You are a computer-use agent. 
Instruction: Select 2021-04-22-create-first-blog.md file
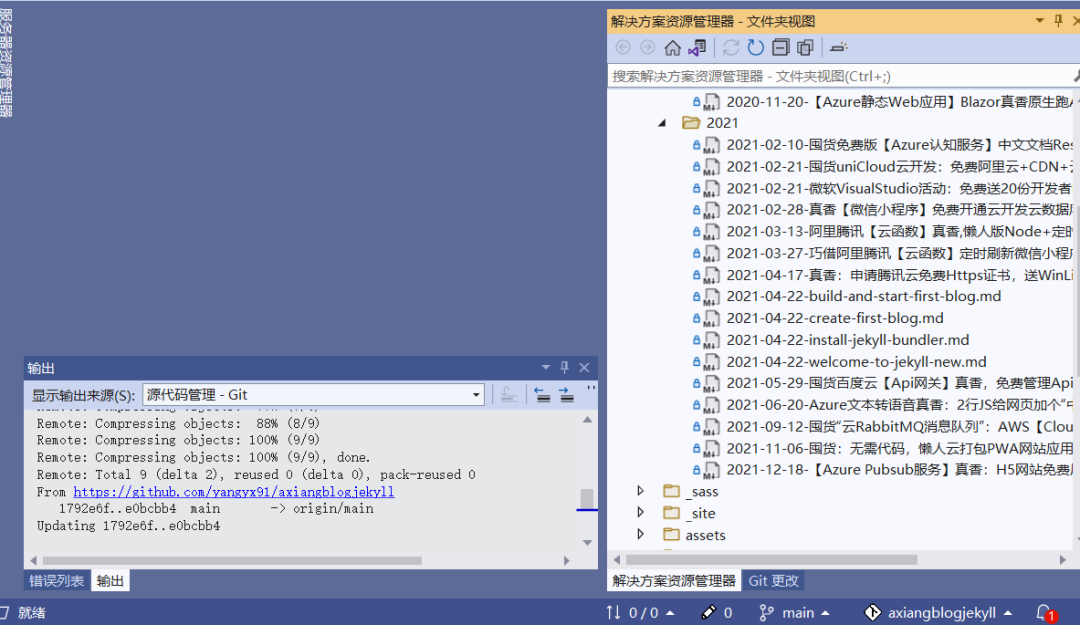[835, 318]
